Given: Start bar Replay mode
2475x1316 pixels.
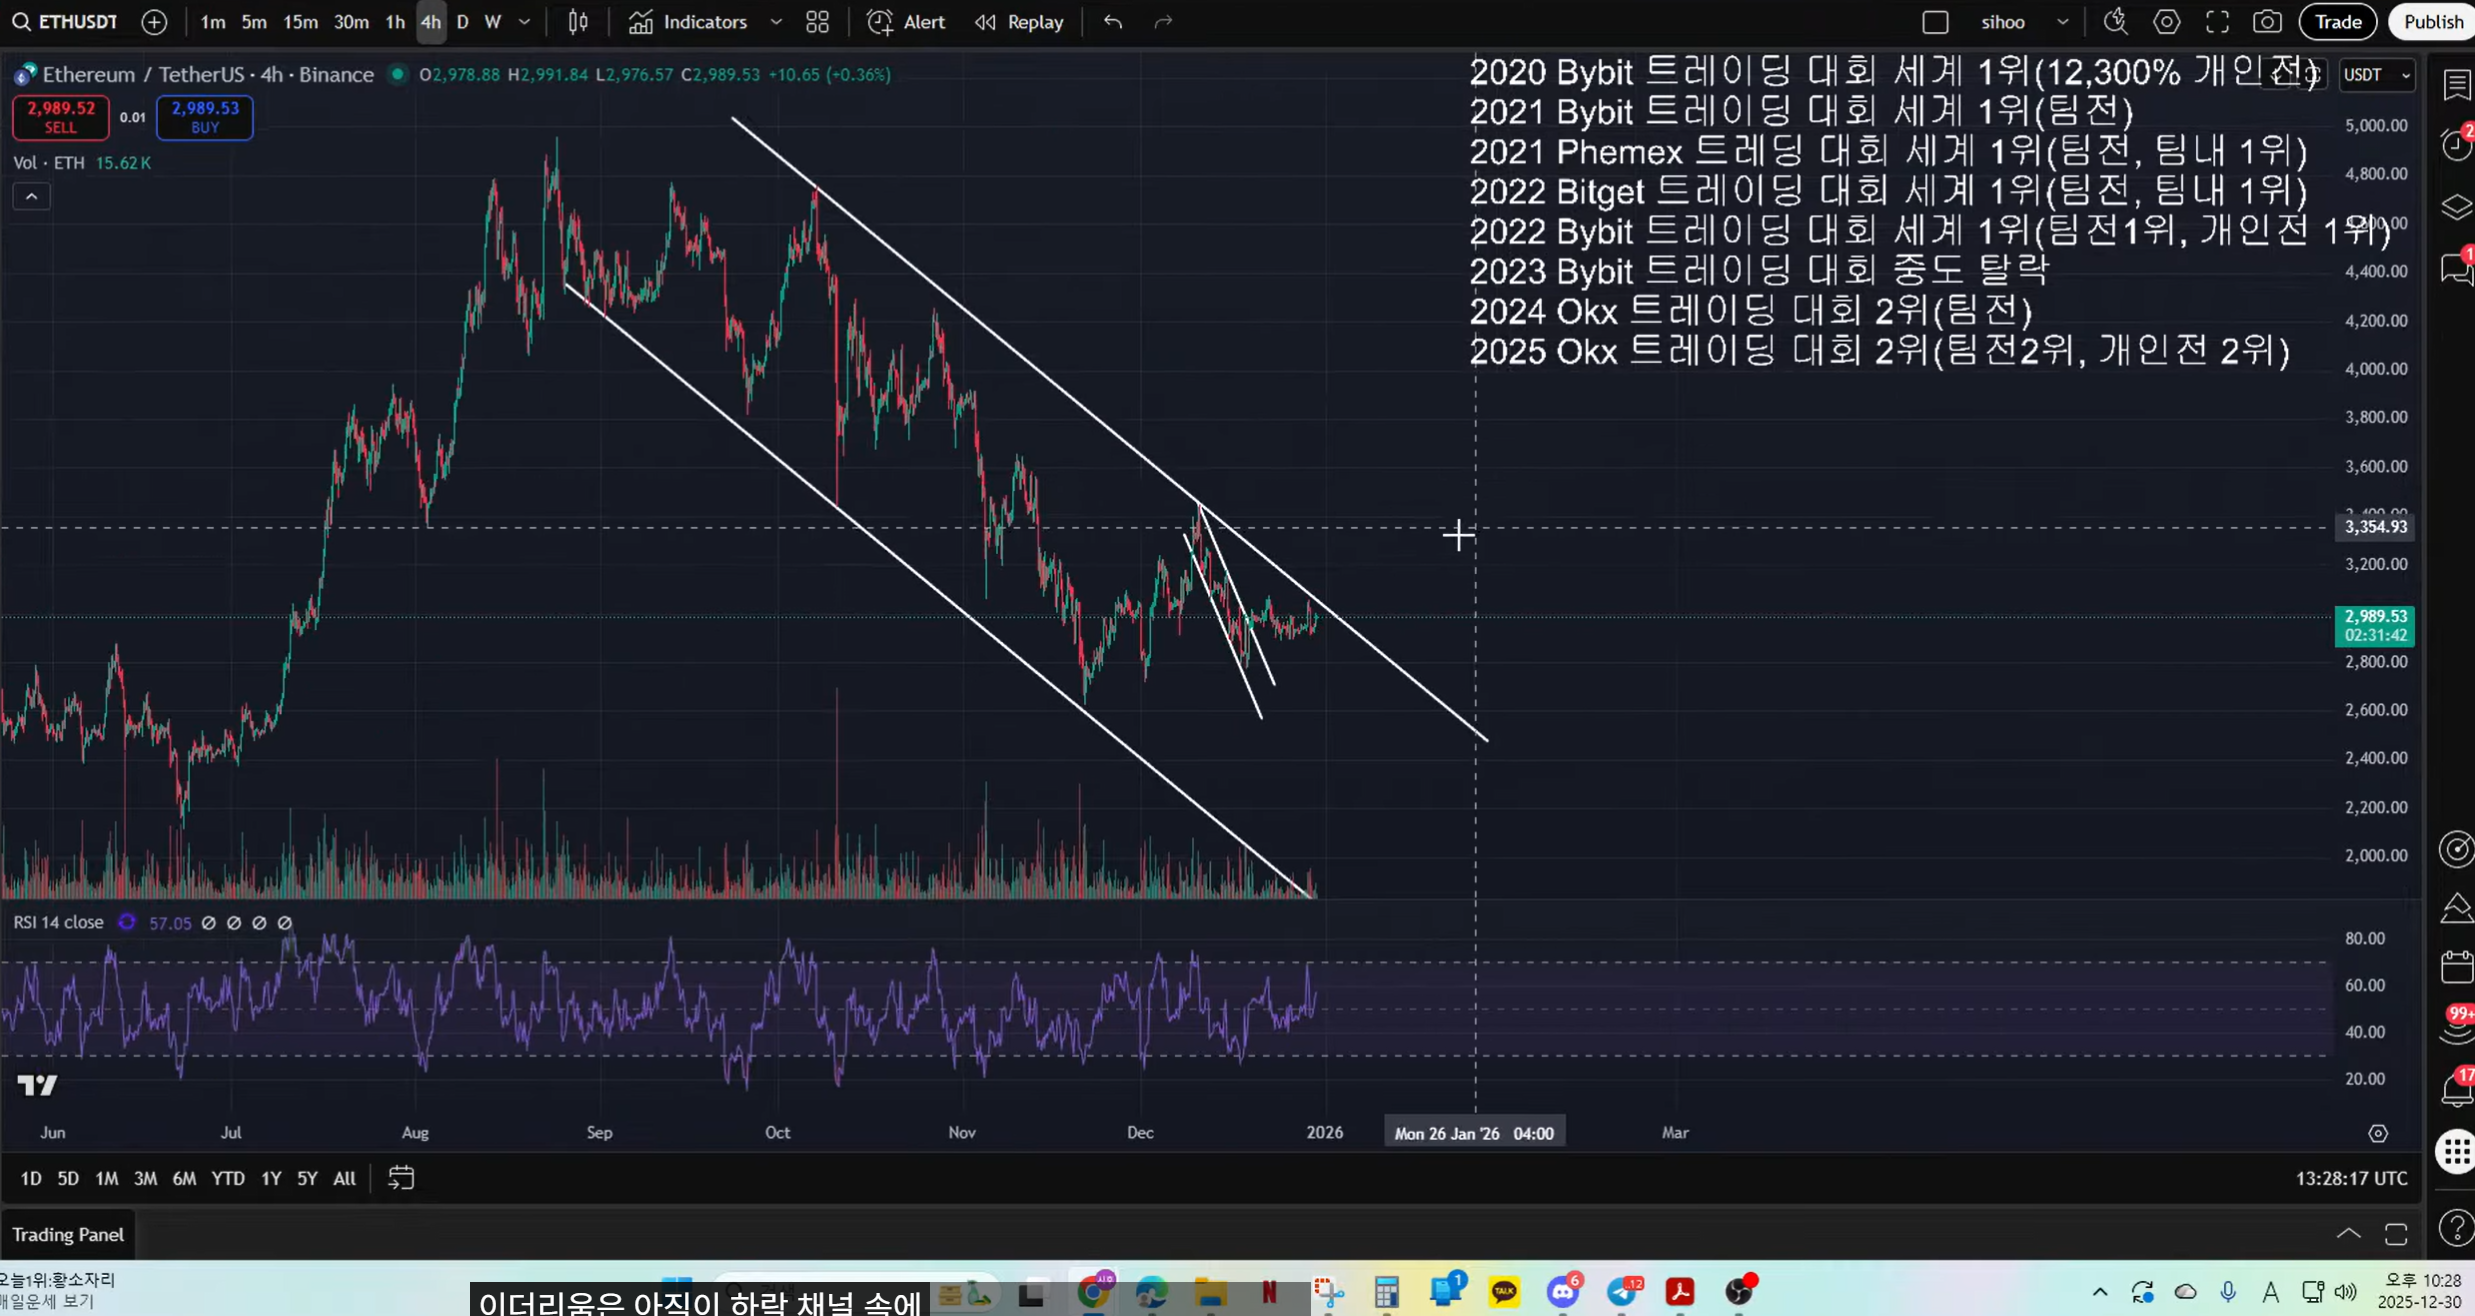Looking at the screenshot, I should pyautogui.click(x=1019, y=22).
